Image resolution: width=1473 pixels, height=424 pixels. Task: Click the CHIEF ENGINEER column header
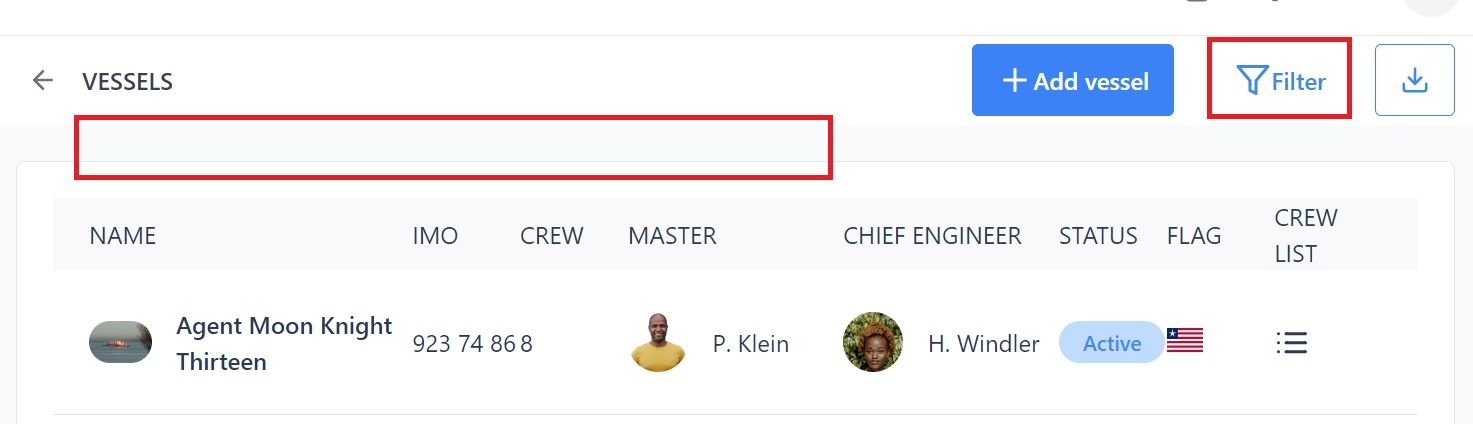(932, 236)
